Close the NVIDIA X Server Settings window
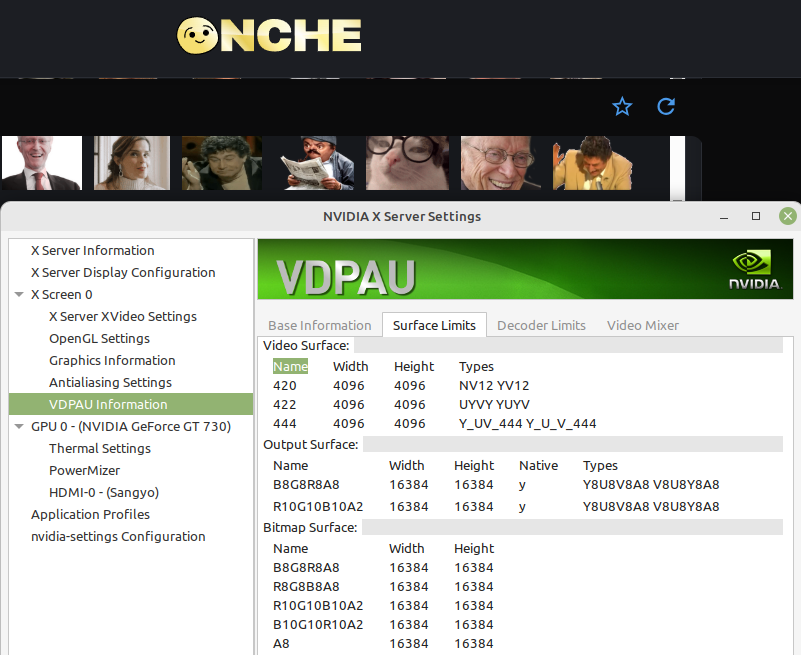The height and width of the screenshot is (655, 801). (x=788, y=216)
